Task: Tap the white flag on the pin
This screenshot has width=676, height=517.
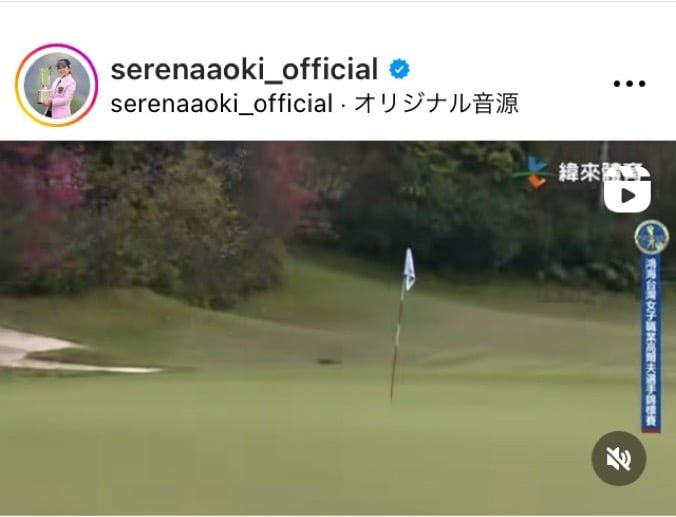Action: point(409,268)
